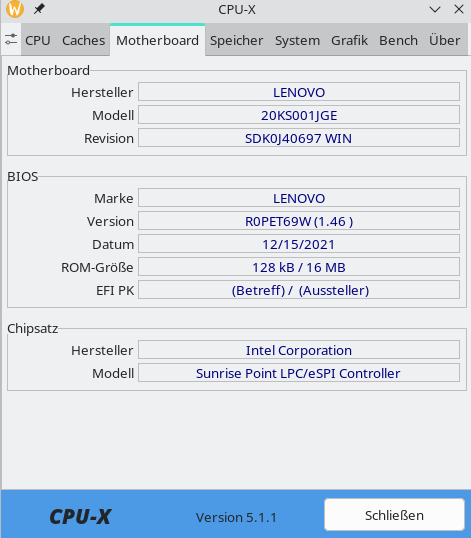The height and width of the screenshot is (538, 471).
Task: Select BIOS date 12/15/2021
Action: 299,244
